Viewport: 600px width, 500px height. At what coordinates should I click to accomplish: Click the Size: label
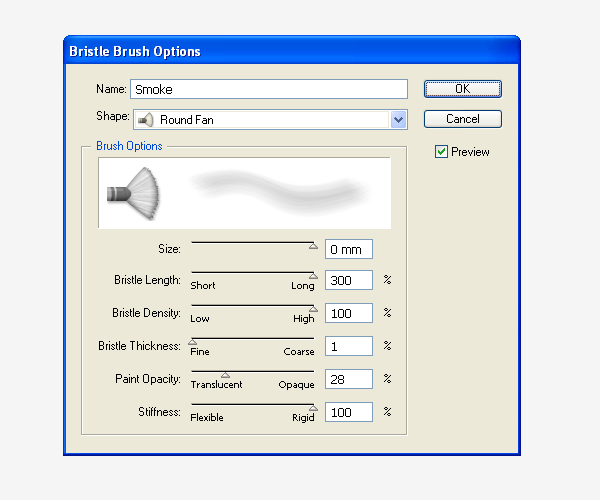169,249
